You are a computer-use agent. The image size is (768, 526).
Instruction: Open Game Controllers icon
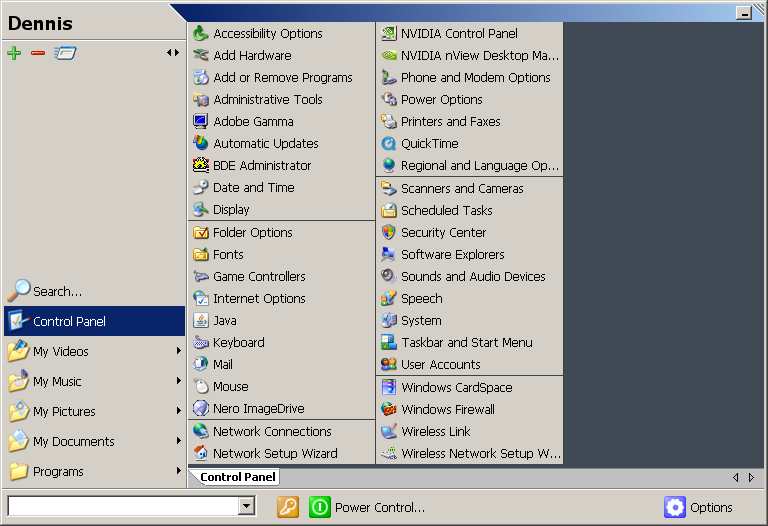pyautogui.click(x=200, y=276)
